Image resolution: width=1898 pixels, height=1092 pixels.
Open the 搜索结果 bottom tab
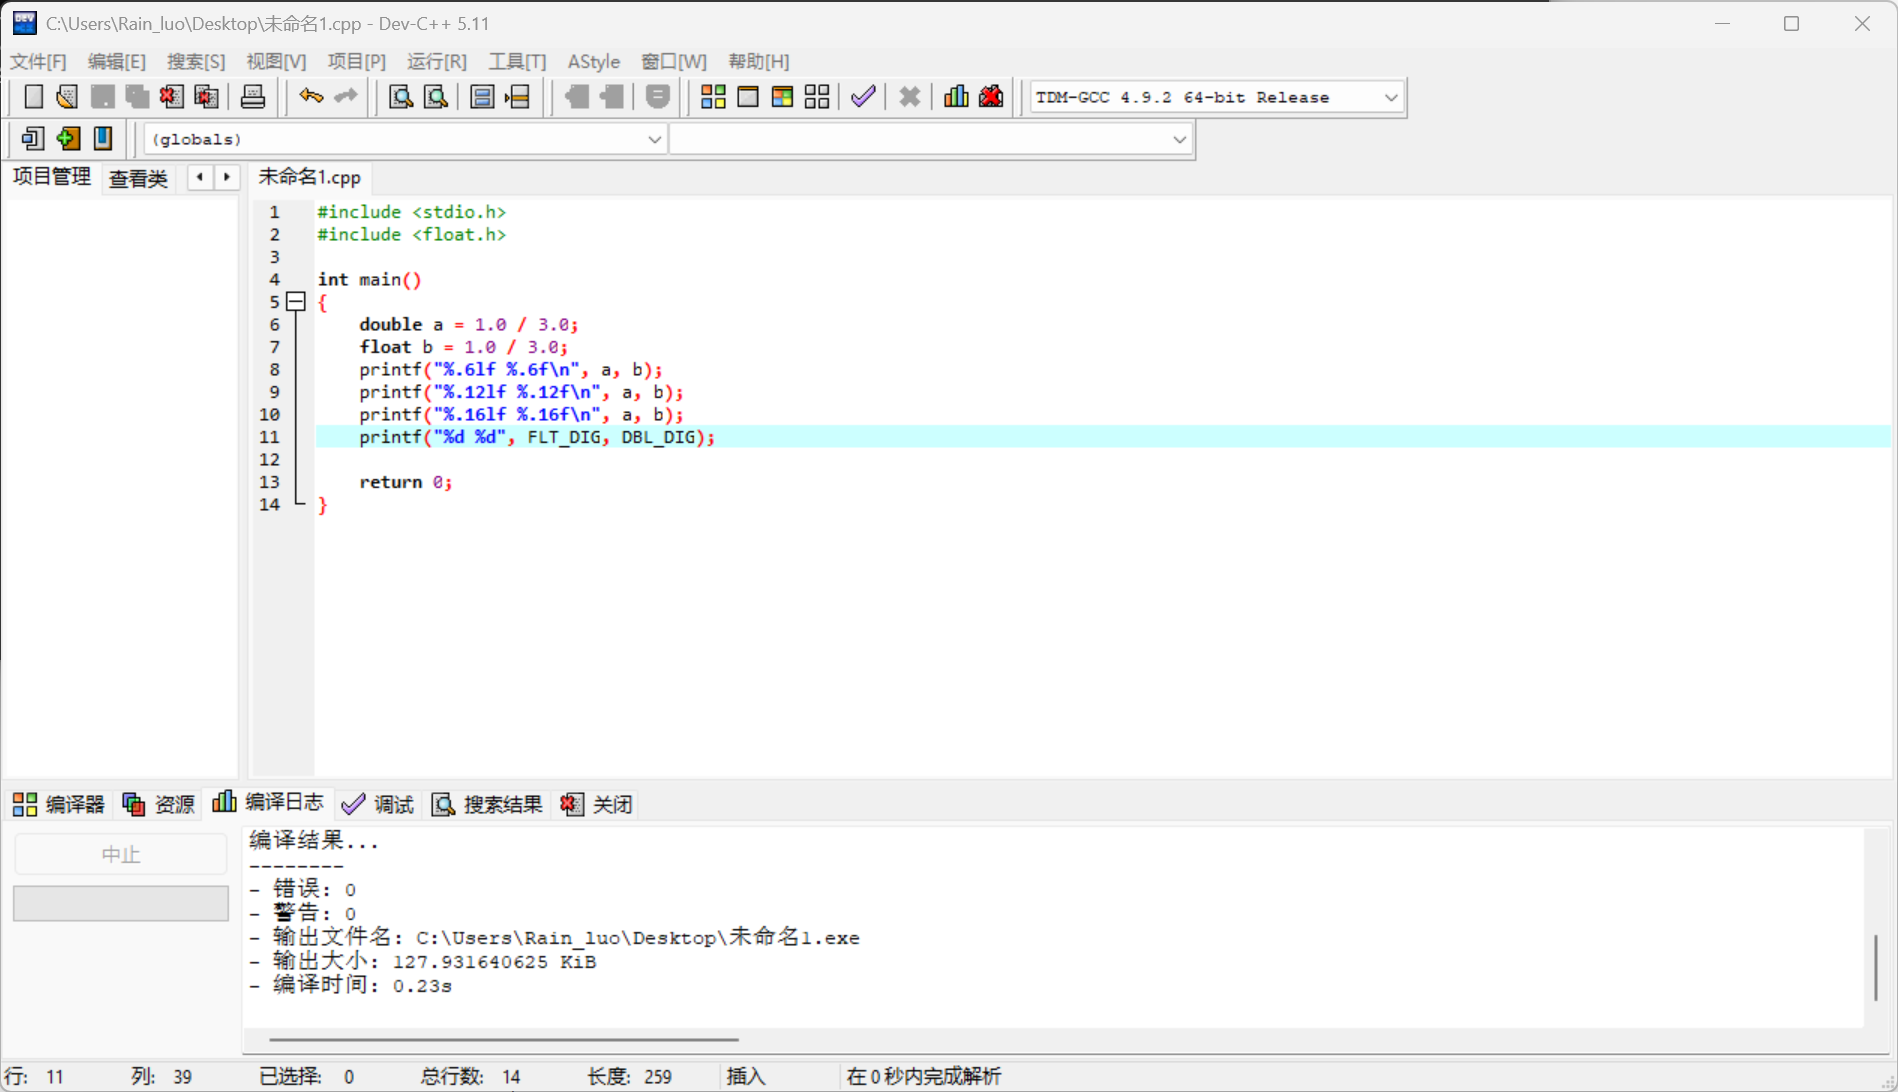click(x=487, y=804)
